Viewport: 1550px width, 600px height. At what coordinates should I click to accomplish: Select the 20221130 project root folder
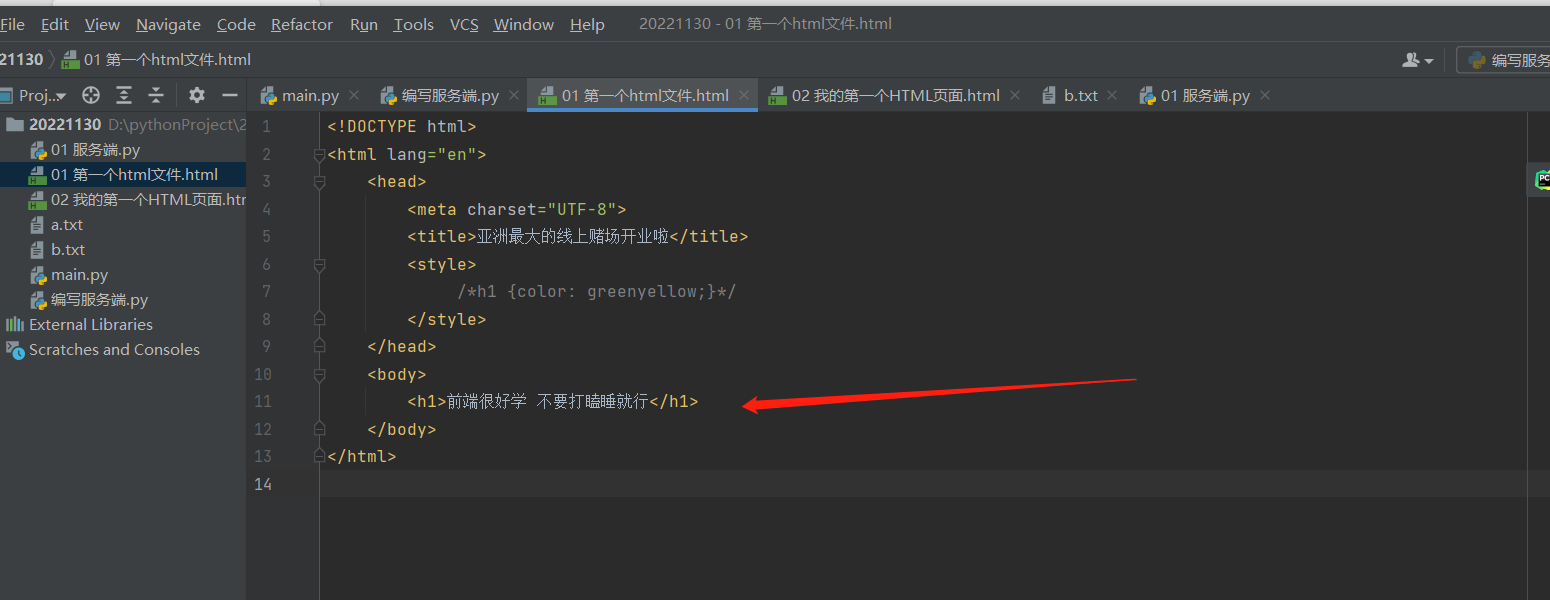pyautogui.click(x=123, y=125)
